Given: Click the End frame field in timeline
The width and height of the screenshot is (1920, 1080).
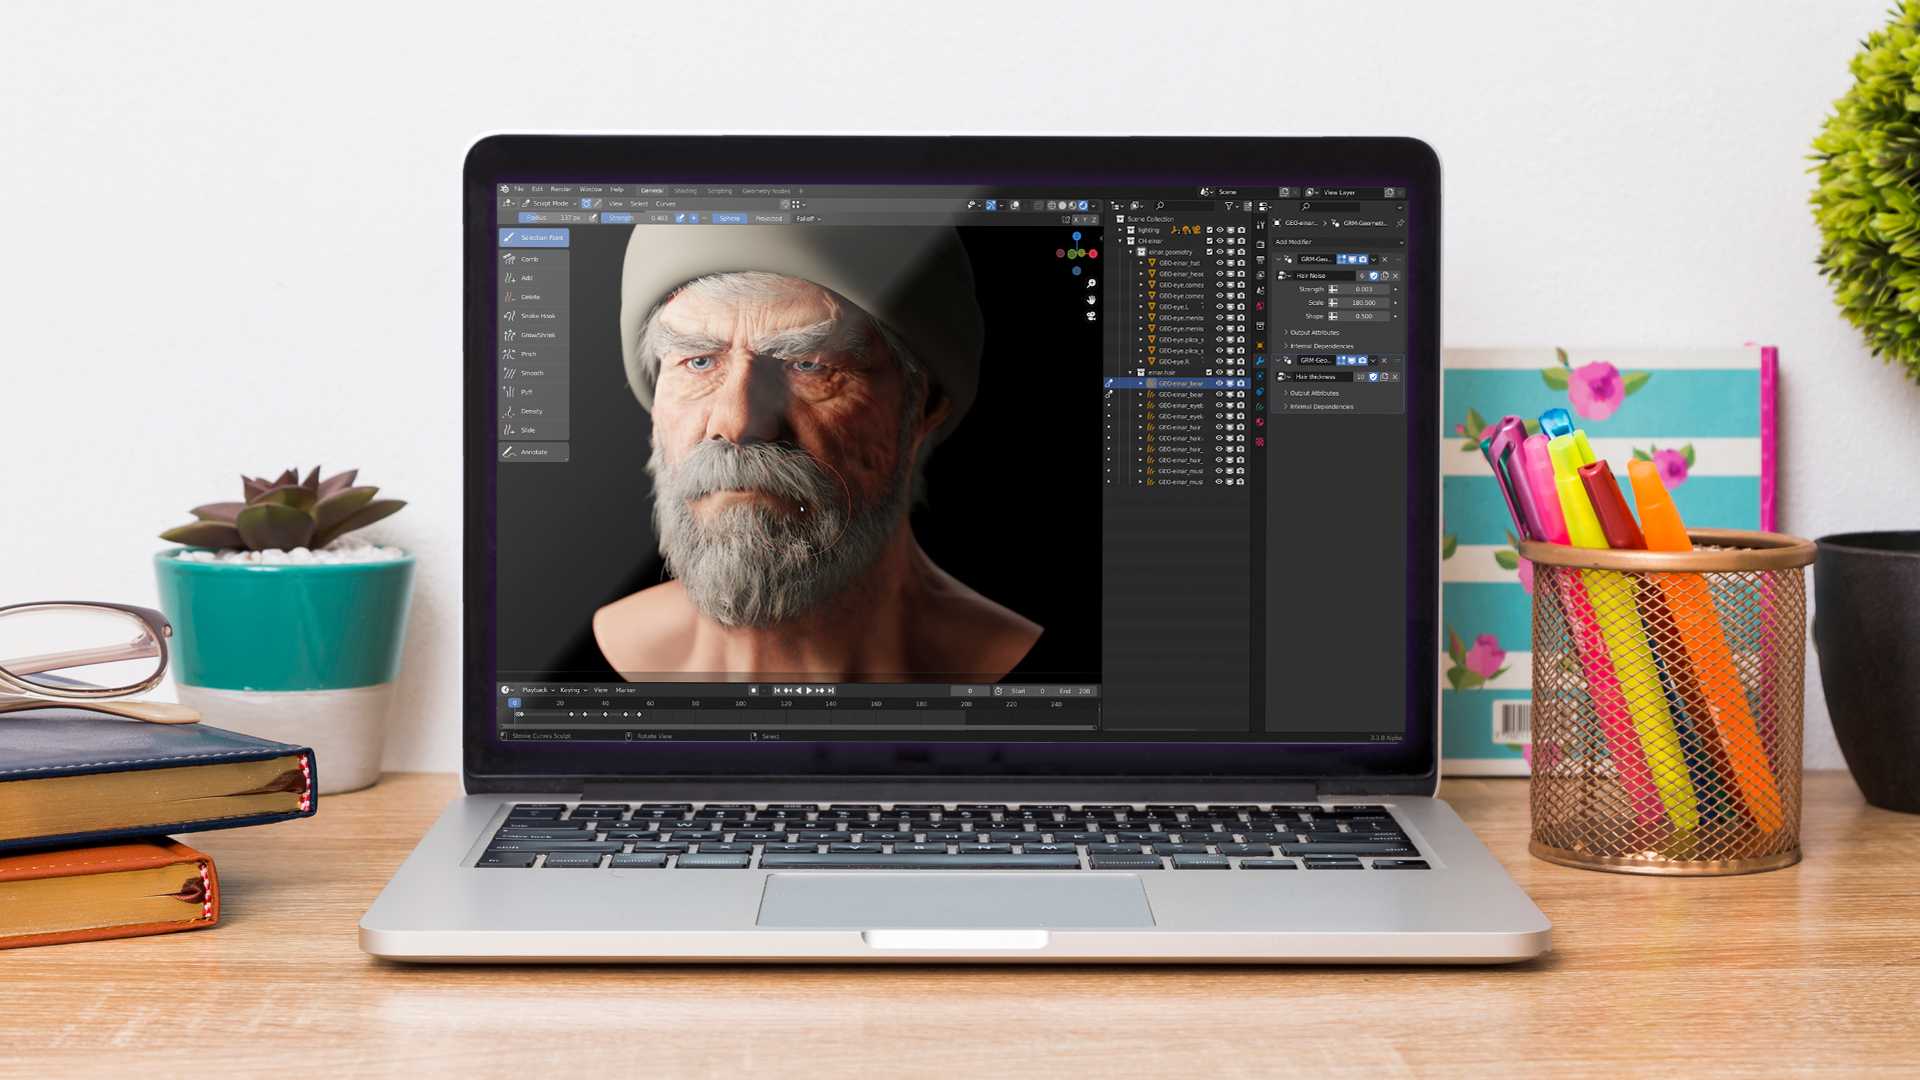Looking at the screenshot, I should tap(1075, 691).
